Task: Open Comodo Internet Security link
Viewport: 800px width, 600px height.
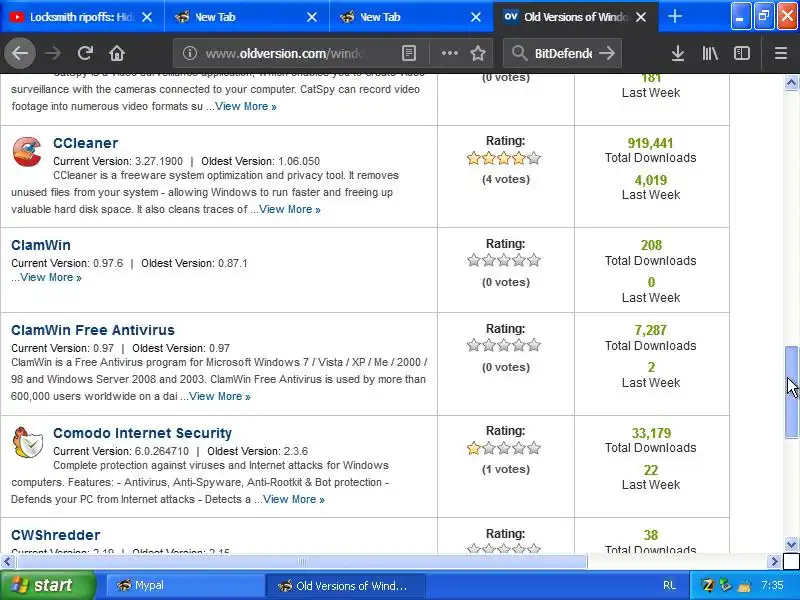Action: click(142, 433)
